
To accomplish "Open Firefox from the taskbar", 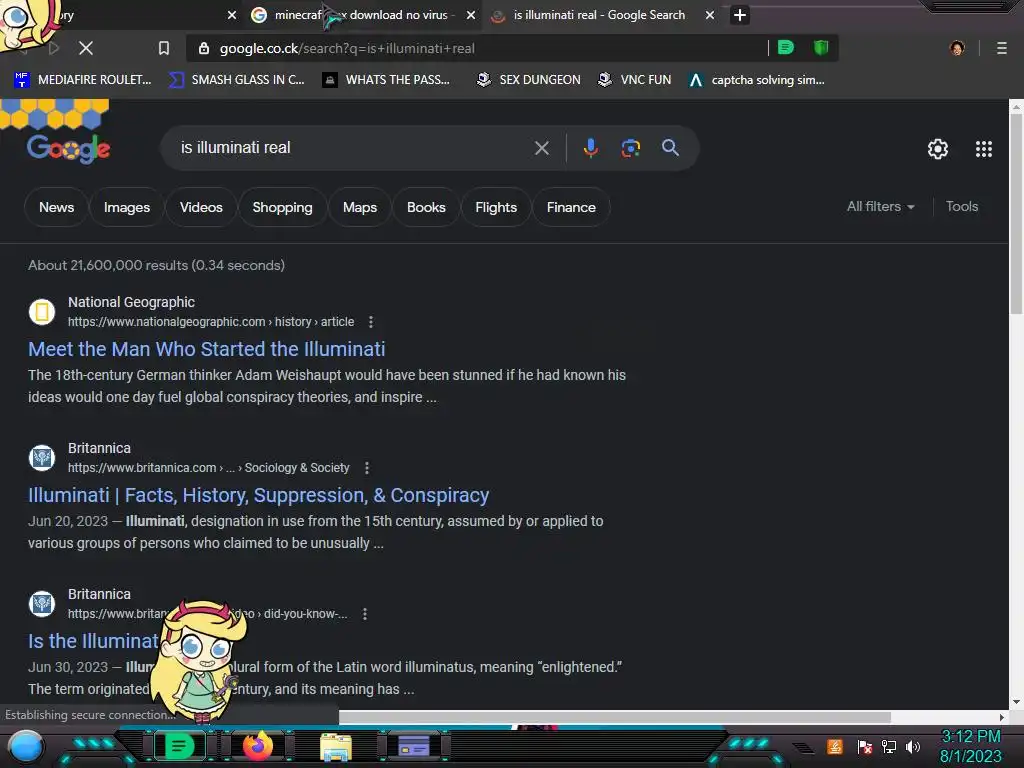I will pyautogui.click(x=257, y=746).
